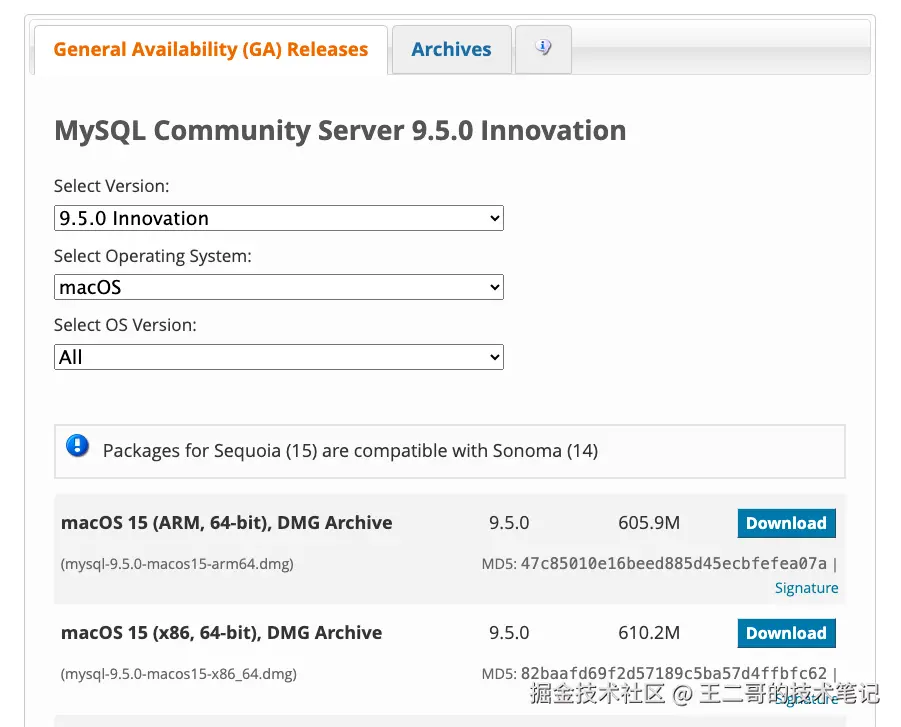Open the Select OS Version dropdown showing All
This screenshot has height=727, width=901.
coord(278,357)
